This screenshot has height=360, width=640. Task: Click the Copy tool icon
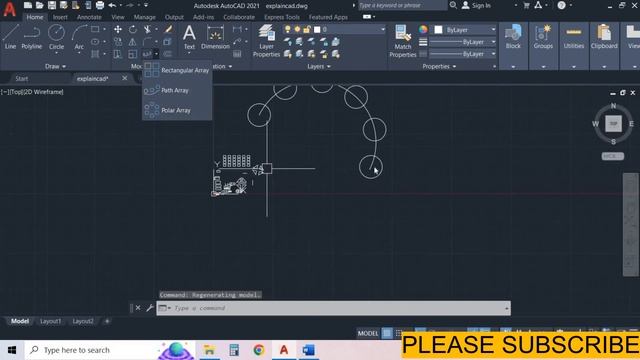(x=118, y=42)
